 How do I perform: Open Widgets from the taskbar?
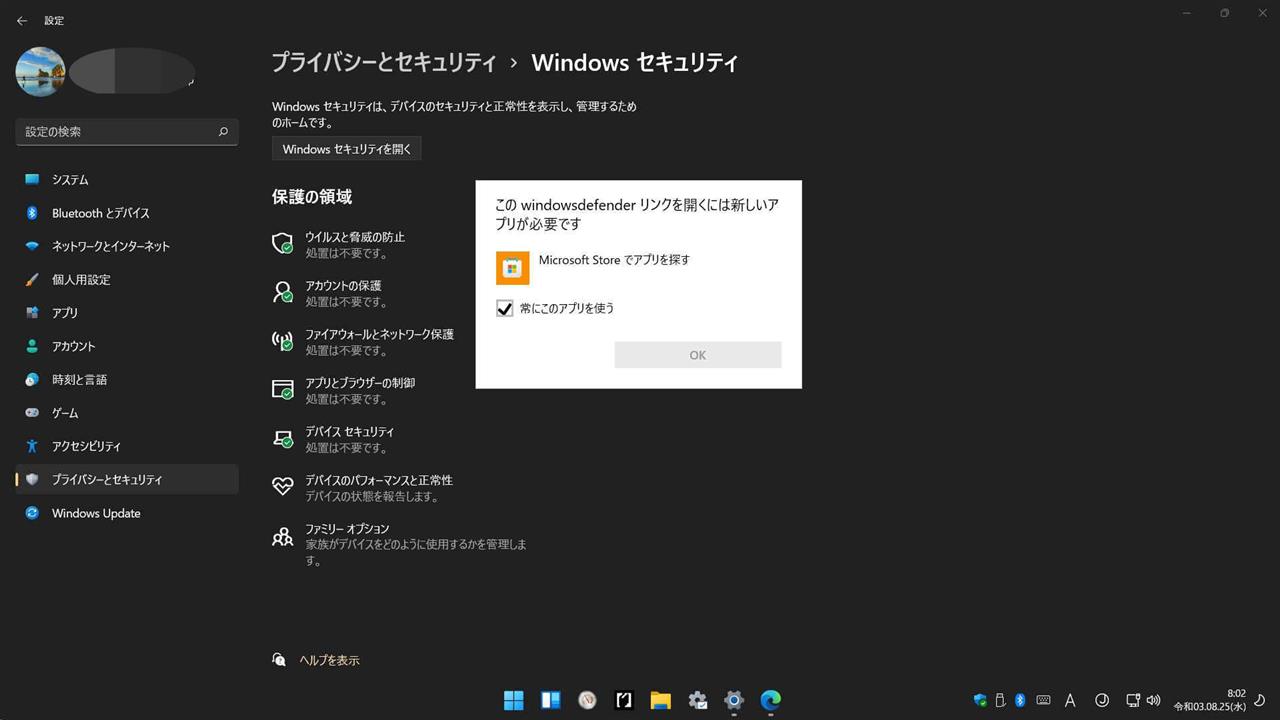(x=551, y=700)
